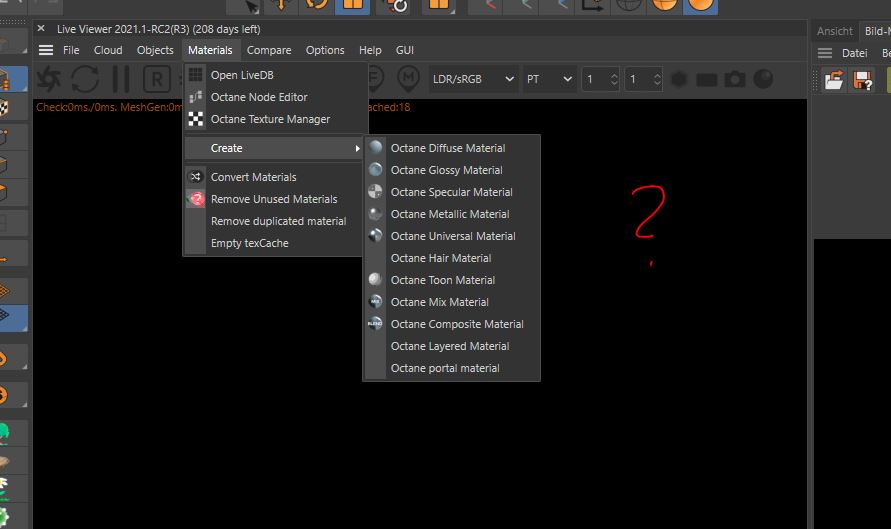Close the Materials menu
Screen dimensions: 891x529
pos(210,50)
